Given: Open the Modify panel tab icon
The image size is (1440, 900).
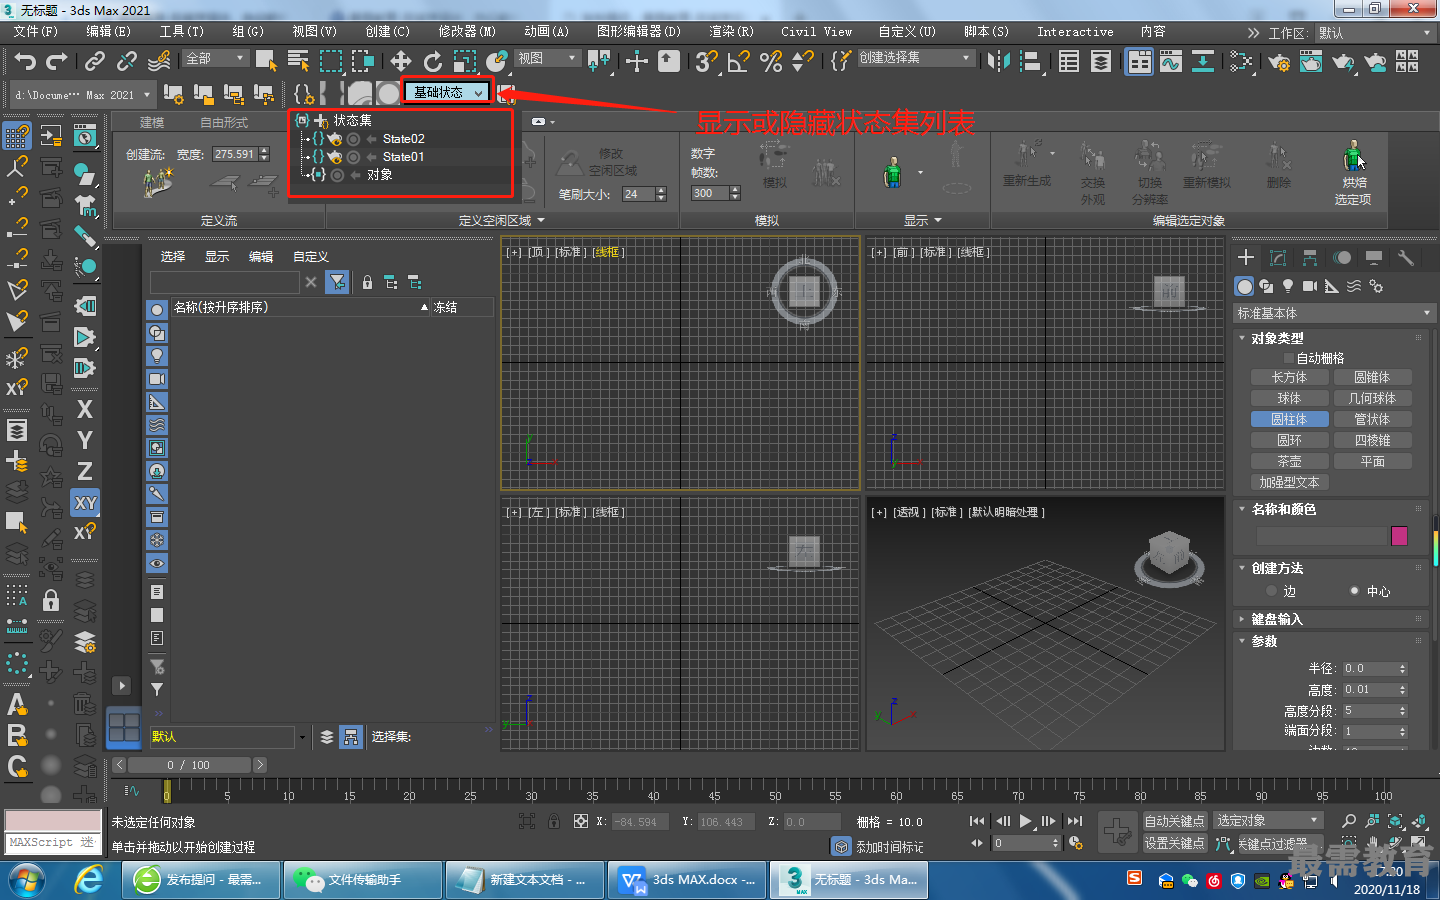Looking at the screenshot, I should [x=1278, y=258].
